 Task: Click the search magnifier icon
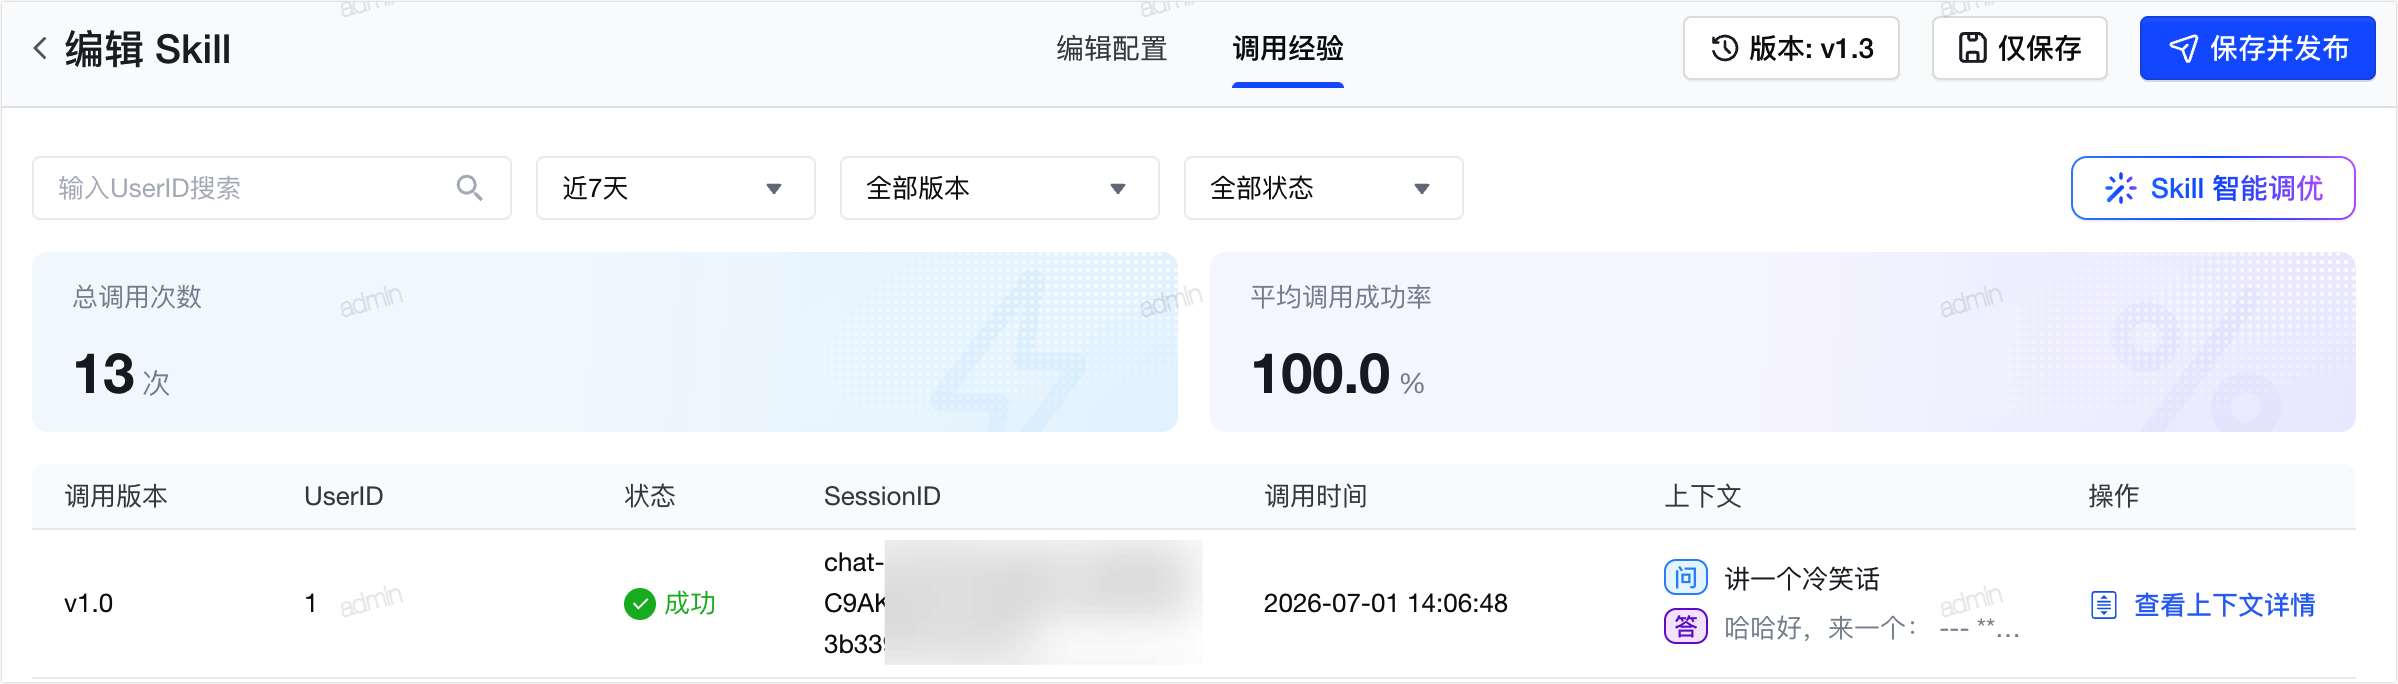(x=469, y=188)
